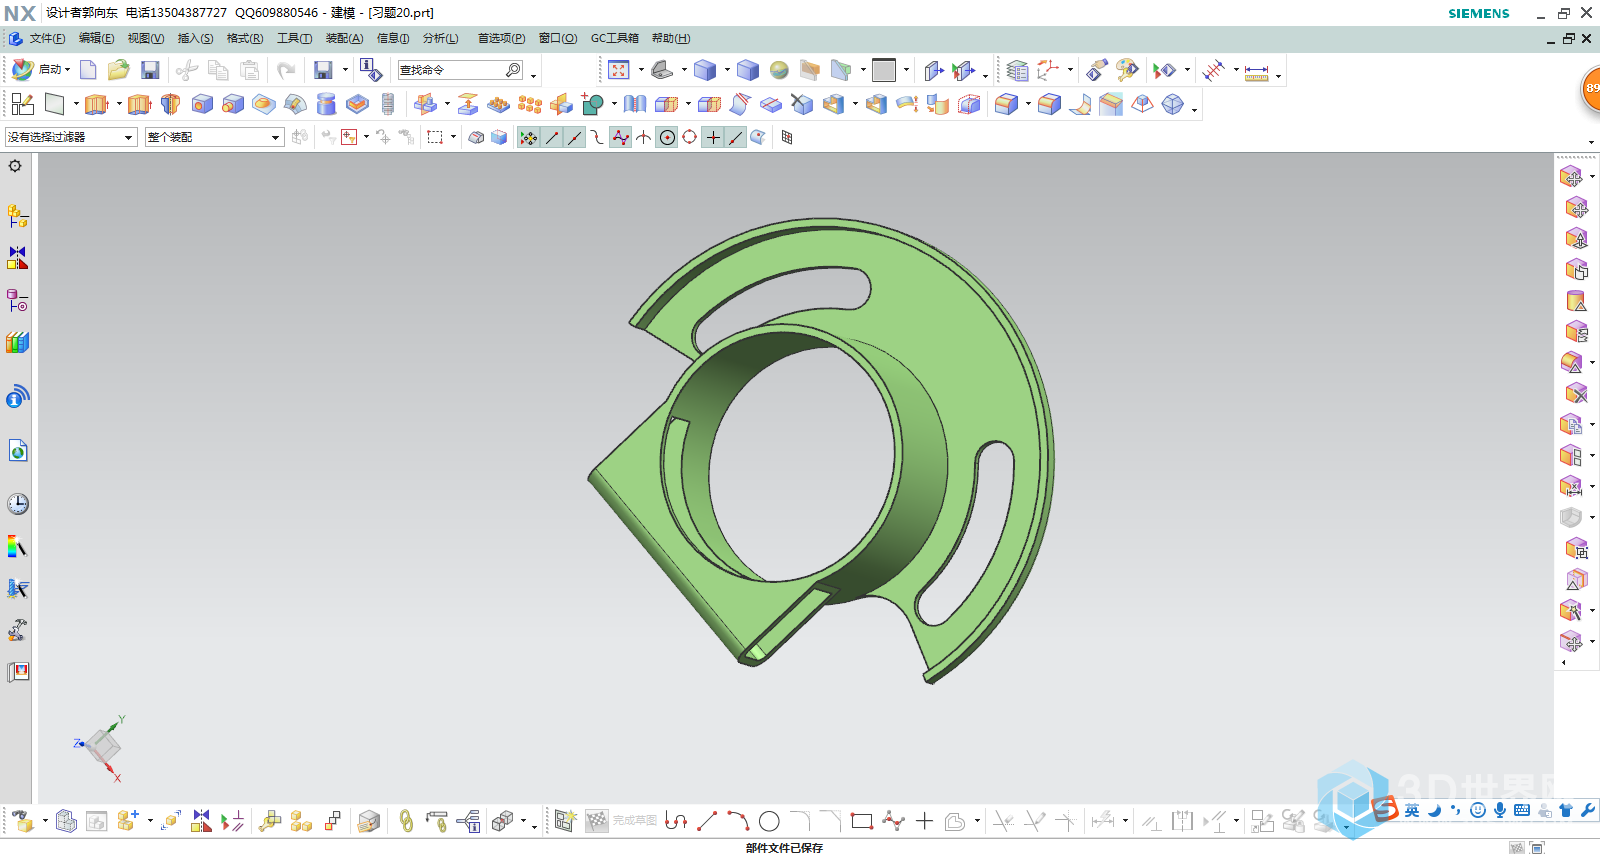Toggle Point on Curve snap option
Screen dimensions: 1600x854
pos(736,138)
